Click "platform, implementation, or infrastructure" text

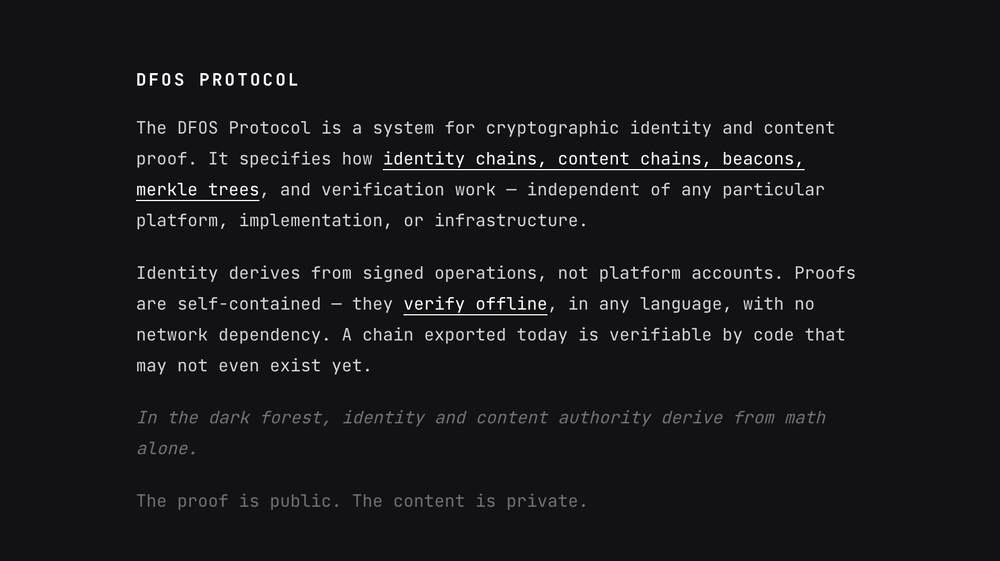click(361, 221)
